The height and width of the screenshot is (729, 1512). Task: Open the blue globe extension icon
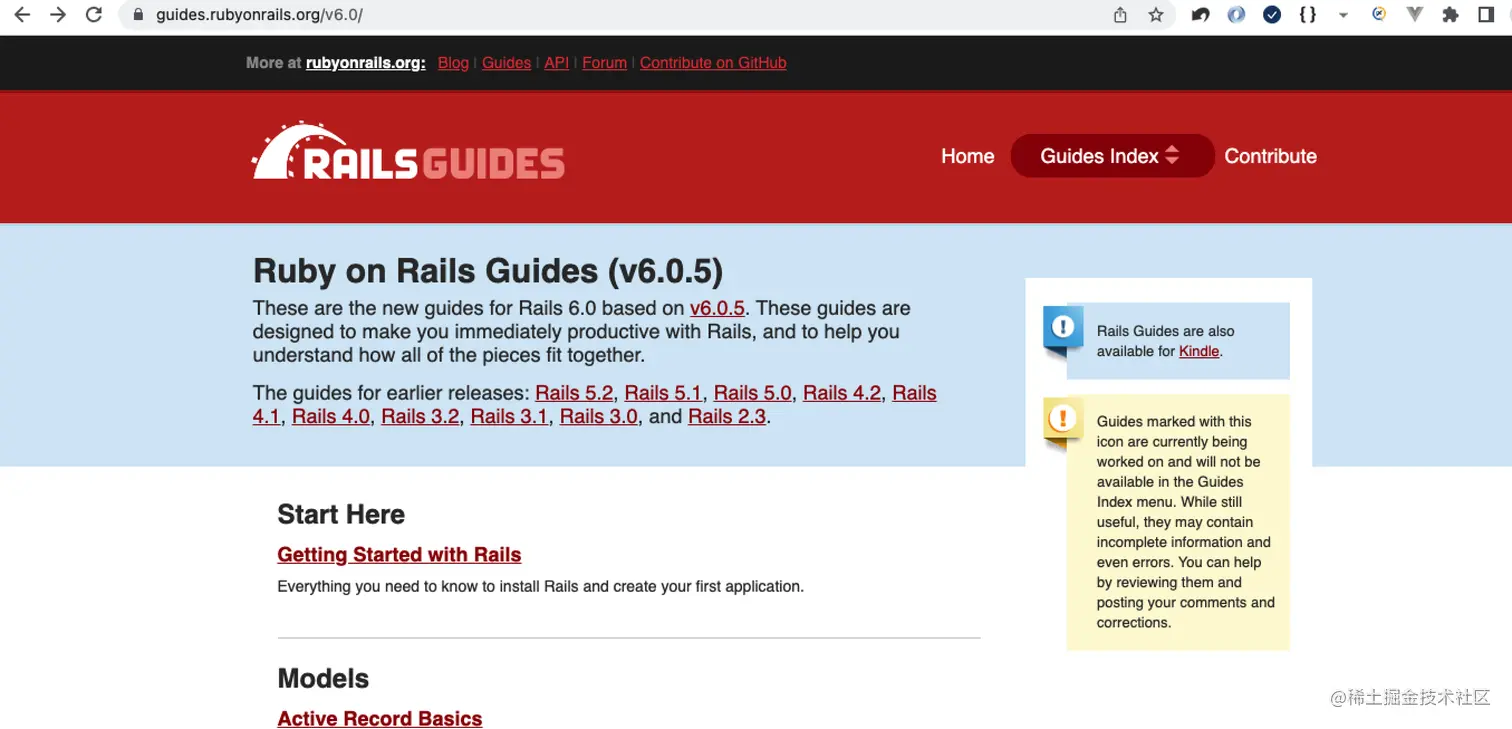(x=1236, y=15)
